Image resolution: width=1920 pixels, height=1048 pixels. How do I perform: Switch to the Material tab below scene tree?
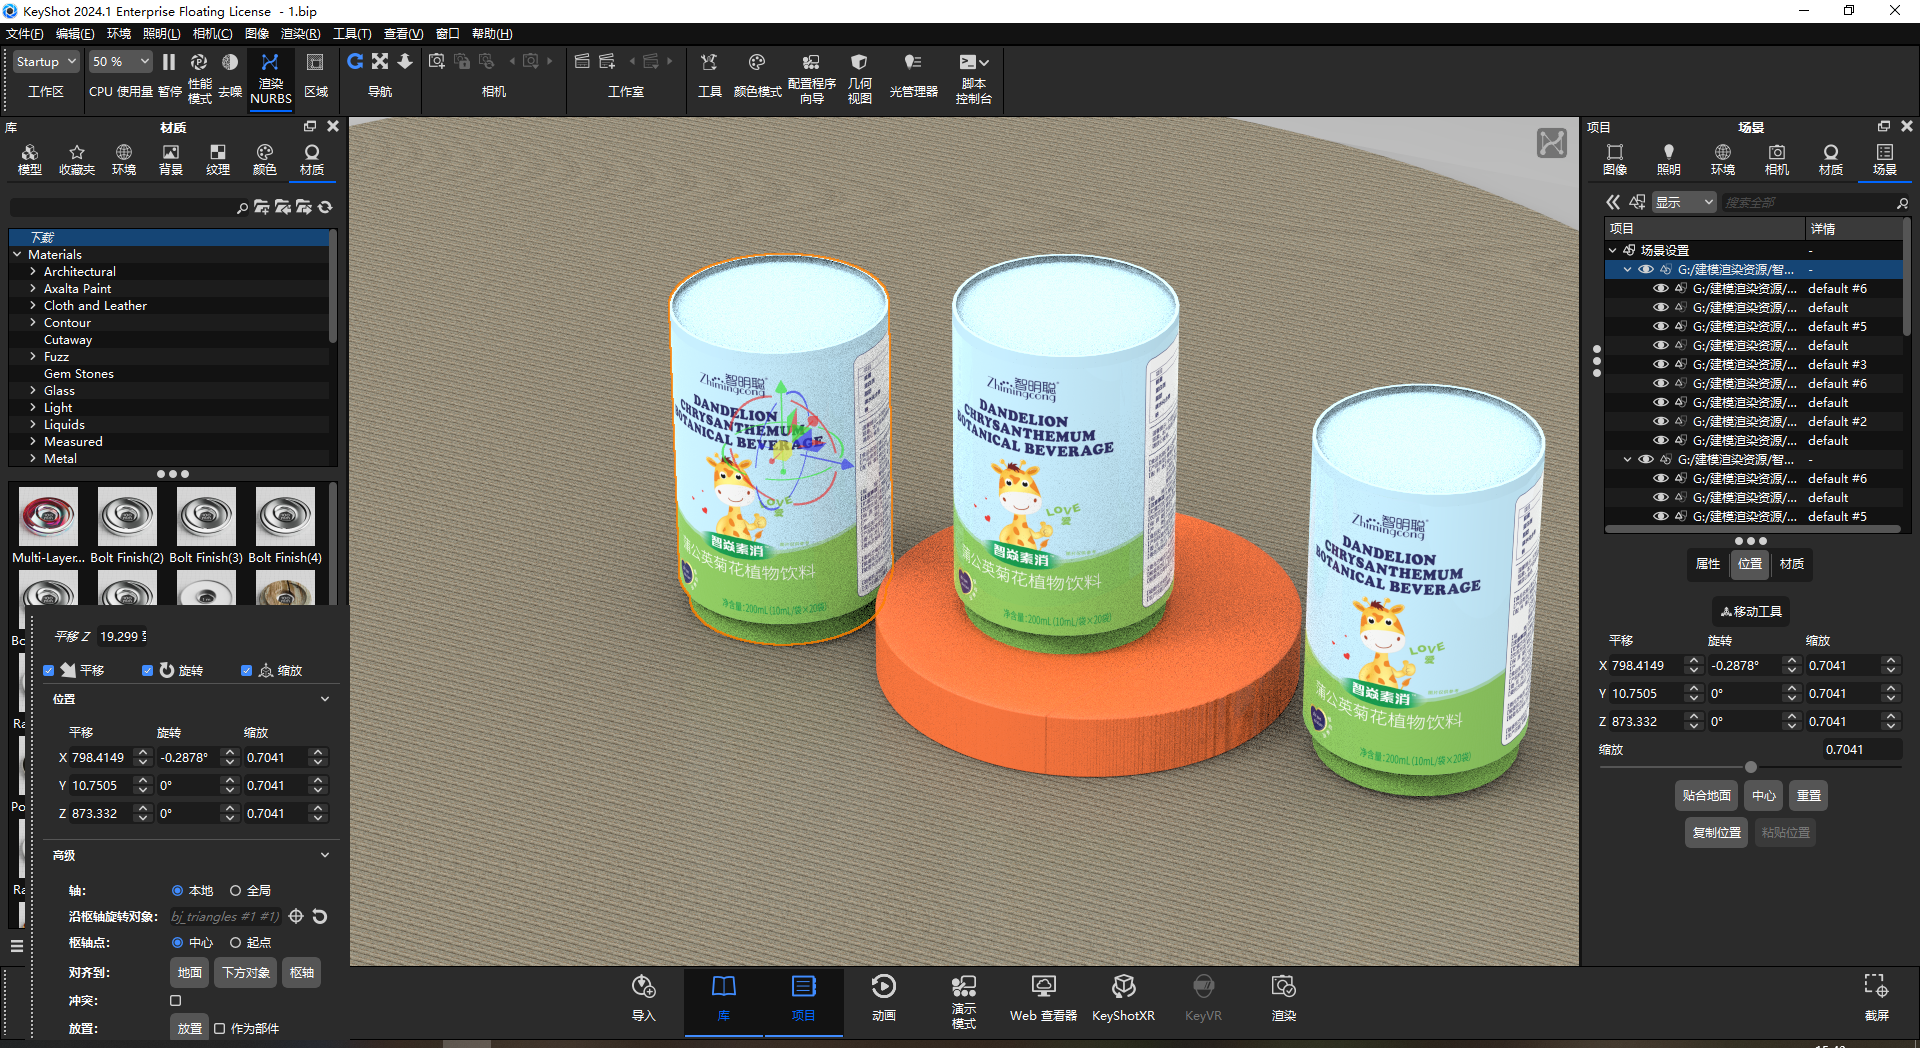[1792, 564]
